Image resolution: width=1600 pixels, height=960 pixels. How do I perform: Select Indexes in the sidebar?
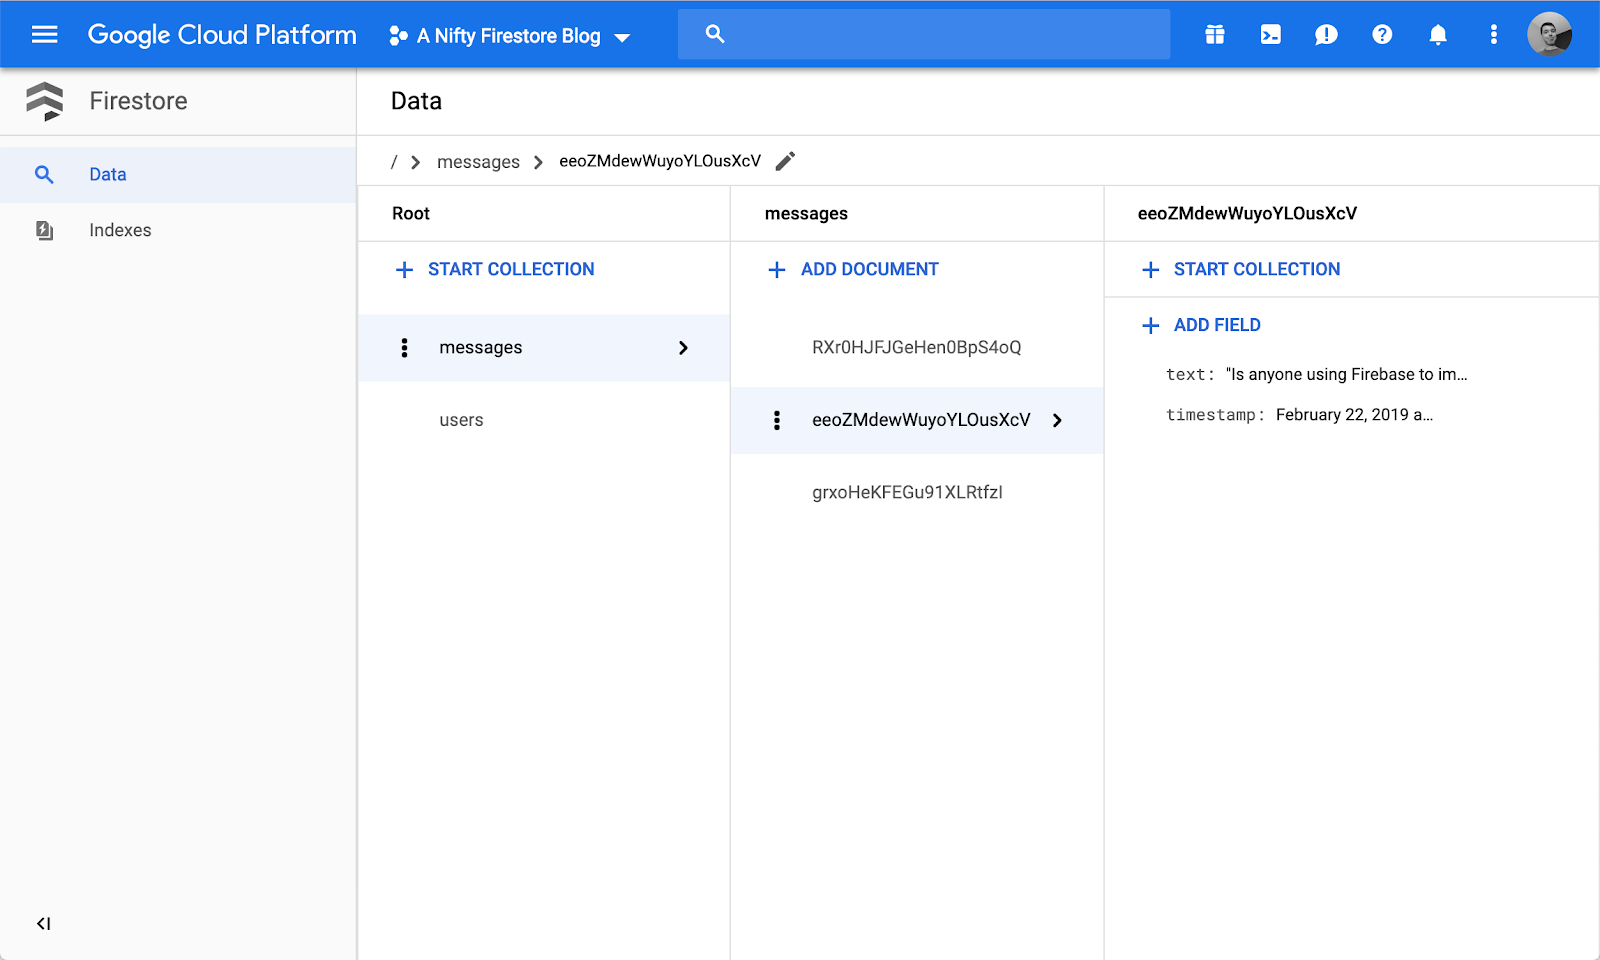coord(178,230)
